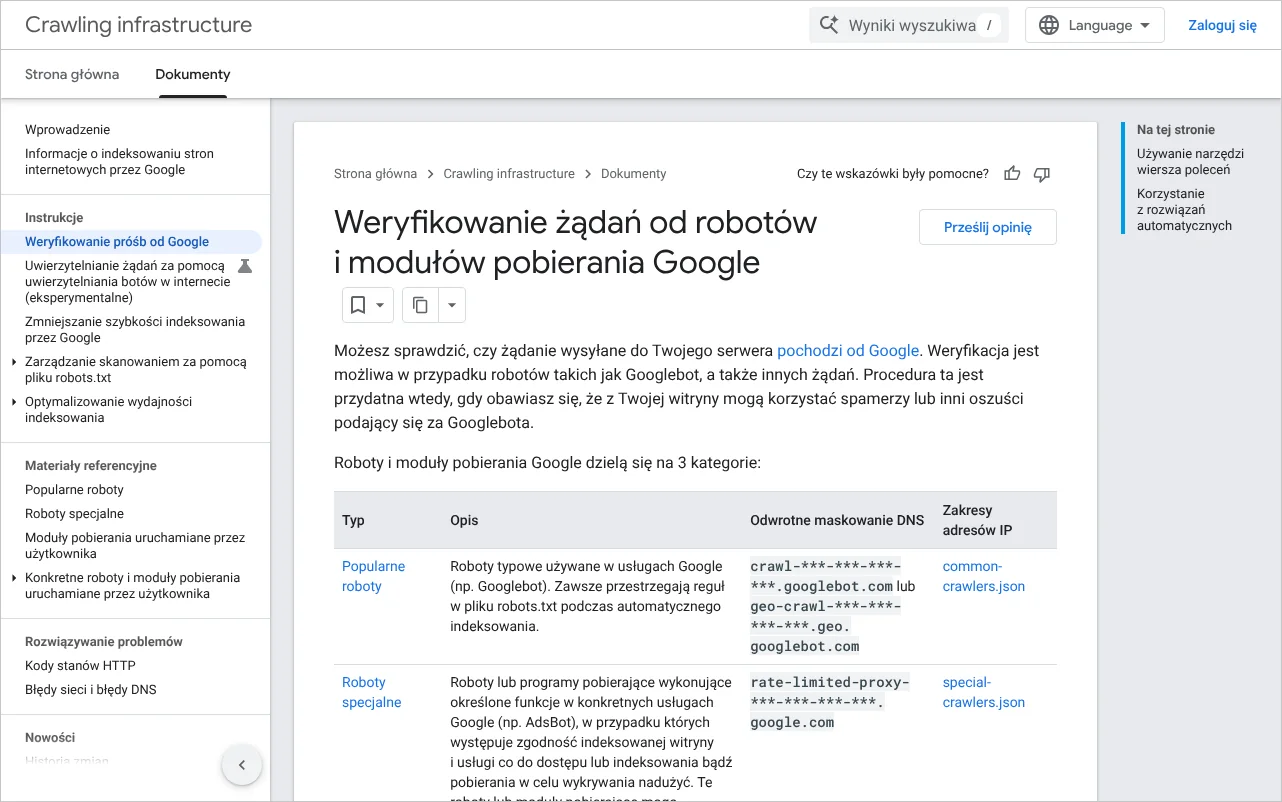
Task: Open Roboty specjalne in the sidebar
Action: click(75, 514)
